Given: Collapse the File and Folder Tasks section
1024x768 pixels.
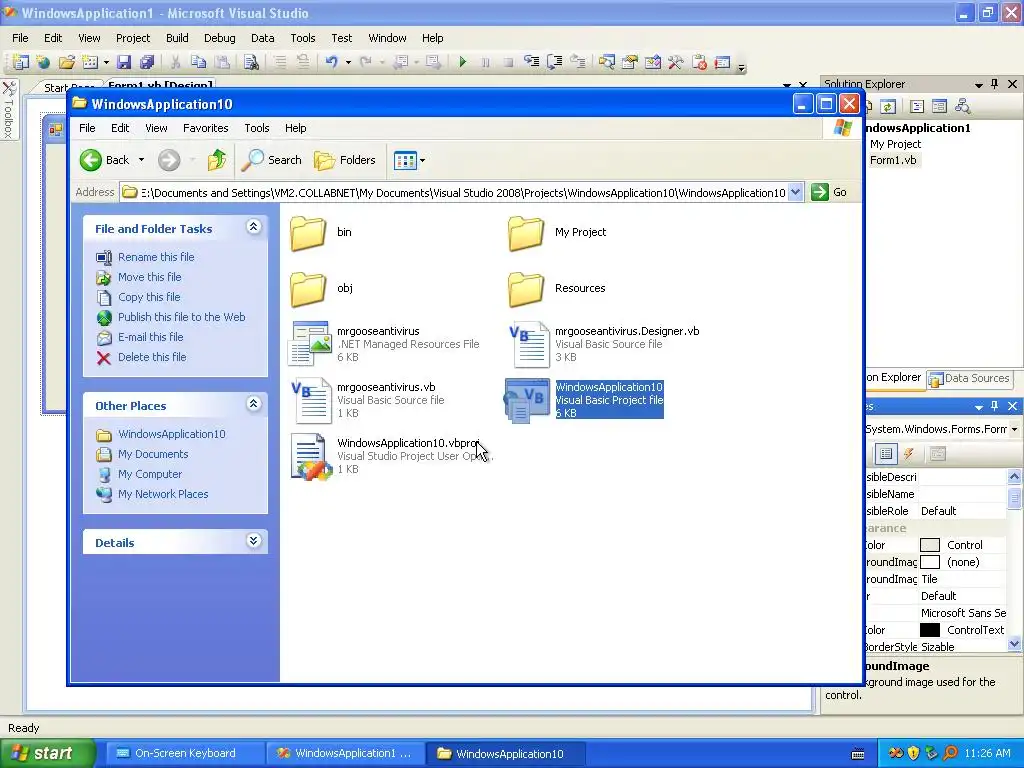Looking at the screenshot, I should click(x=253, y=227).
